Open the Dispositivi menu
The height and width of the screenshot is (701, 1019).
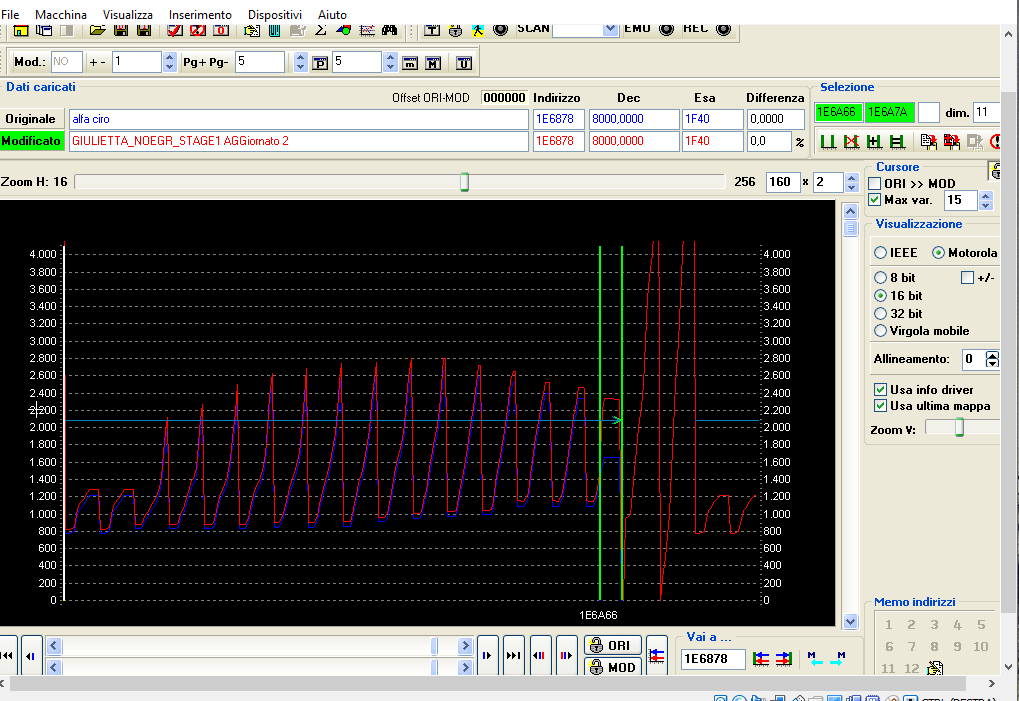[x=275, y=15]
